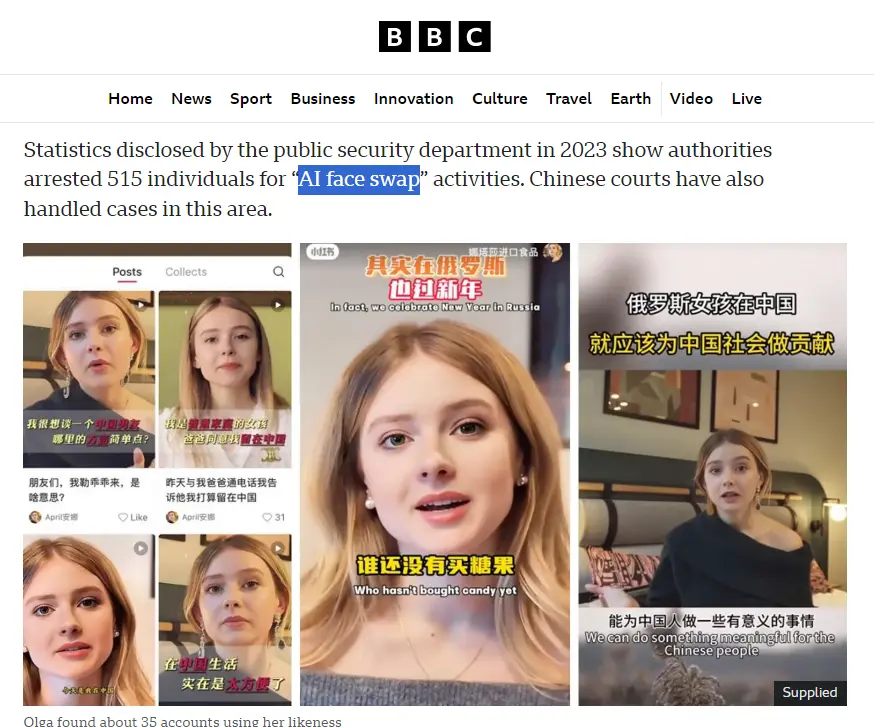Open the Home navigation link
Screen dimensions: 874x727
pos(130,99)
